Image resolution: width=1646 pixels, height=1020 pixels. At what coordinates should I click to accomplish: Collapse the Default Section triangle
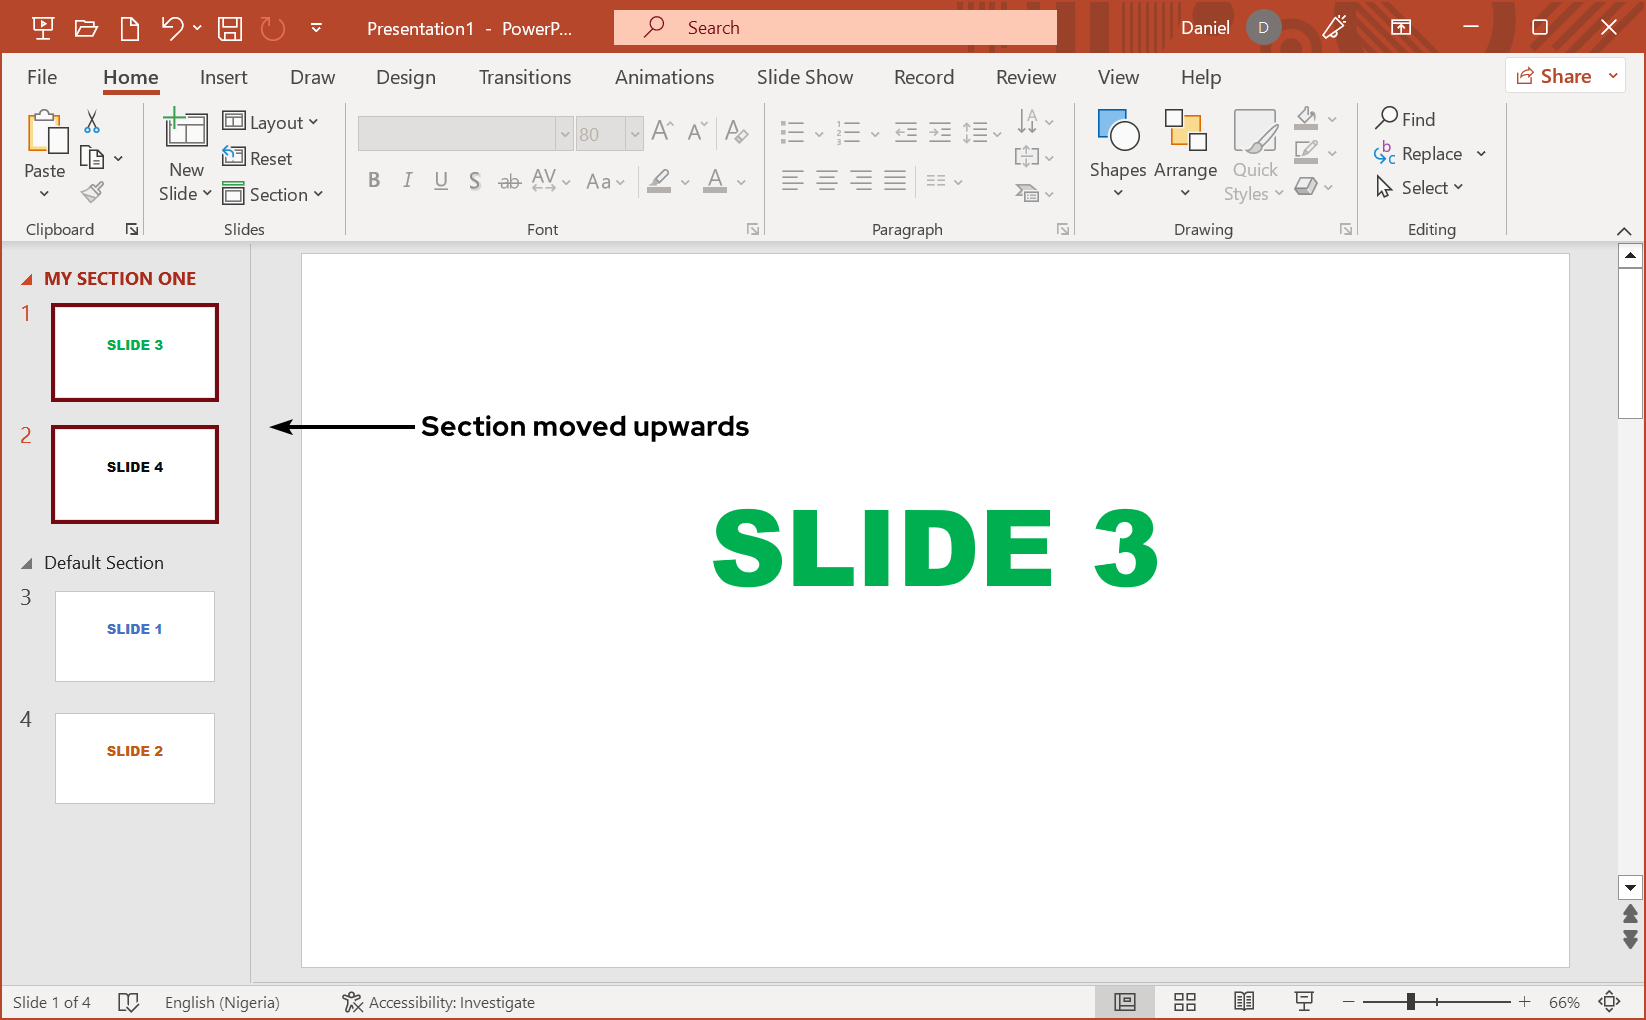pyautogui.click(x=27, y=564)
